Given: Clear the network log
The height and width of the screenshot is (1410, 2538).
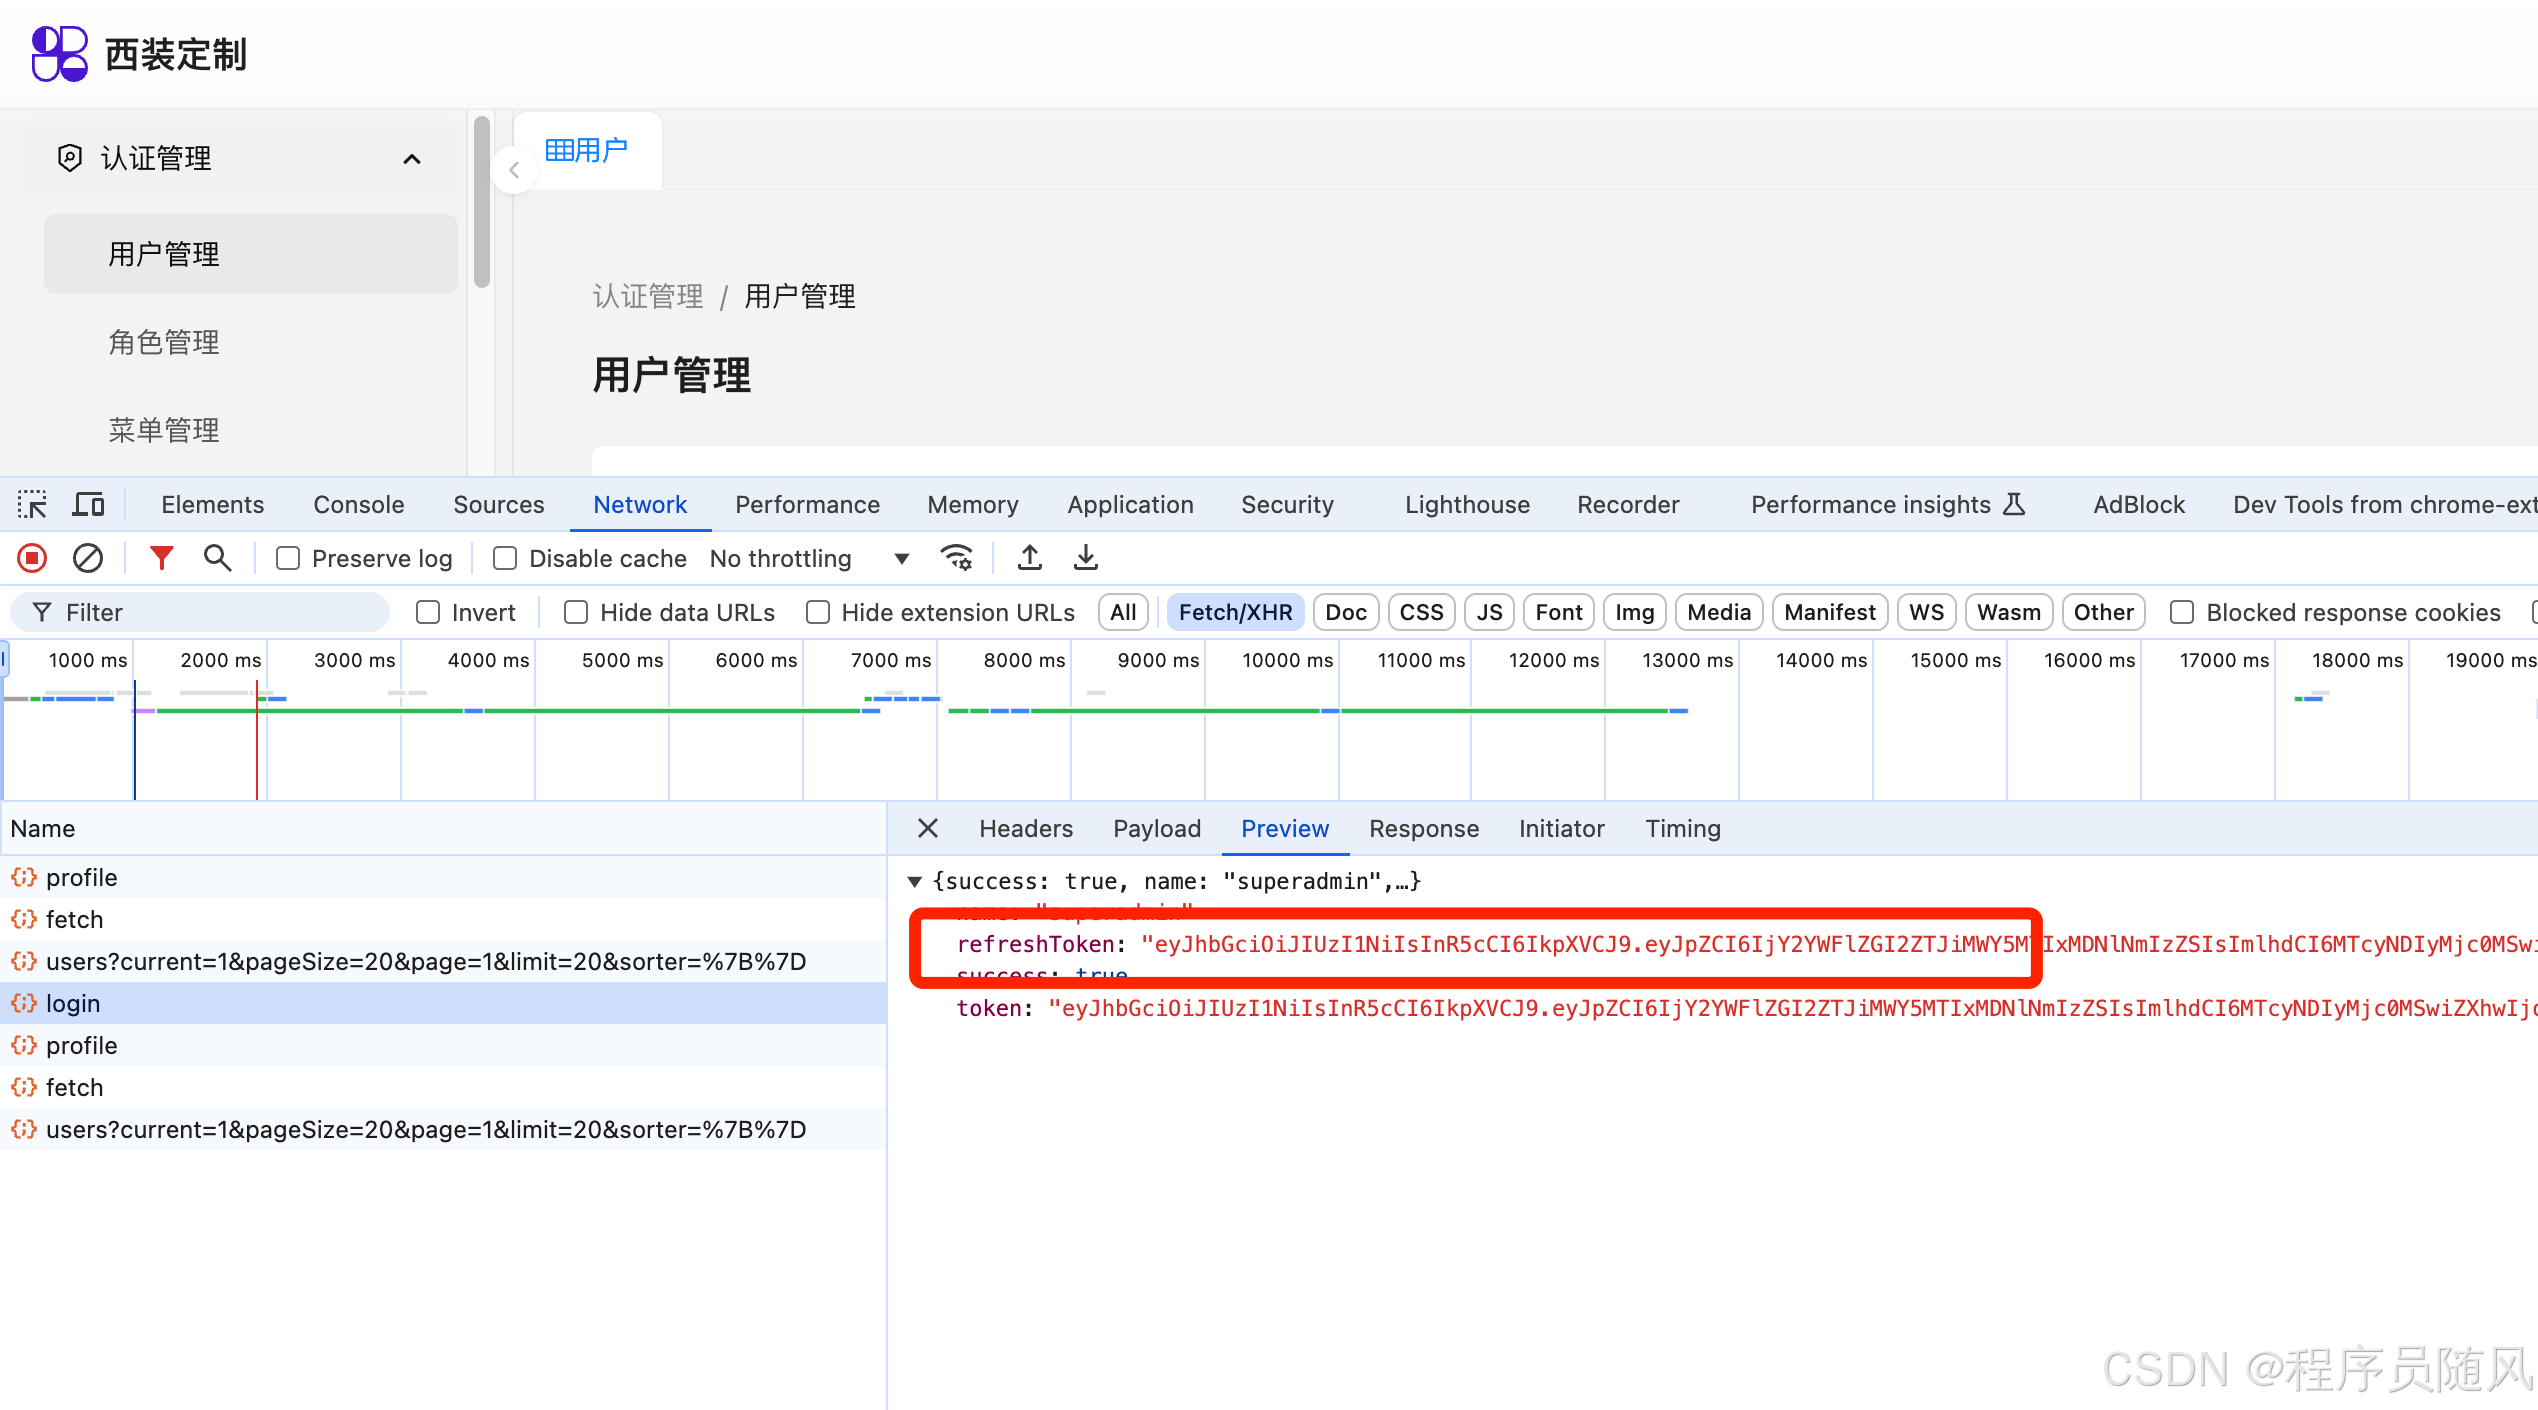Looking at the screenshot, I should [88, 558].
